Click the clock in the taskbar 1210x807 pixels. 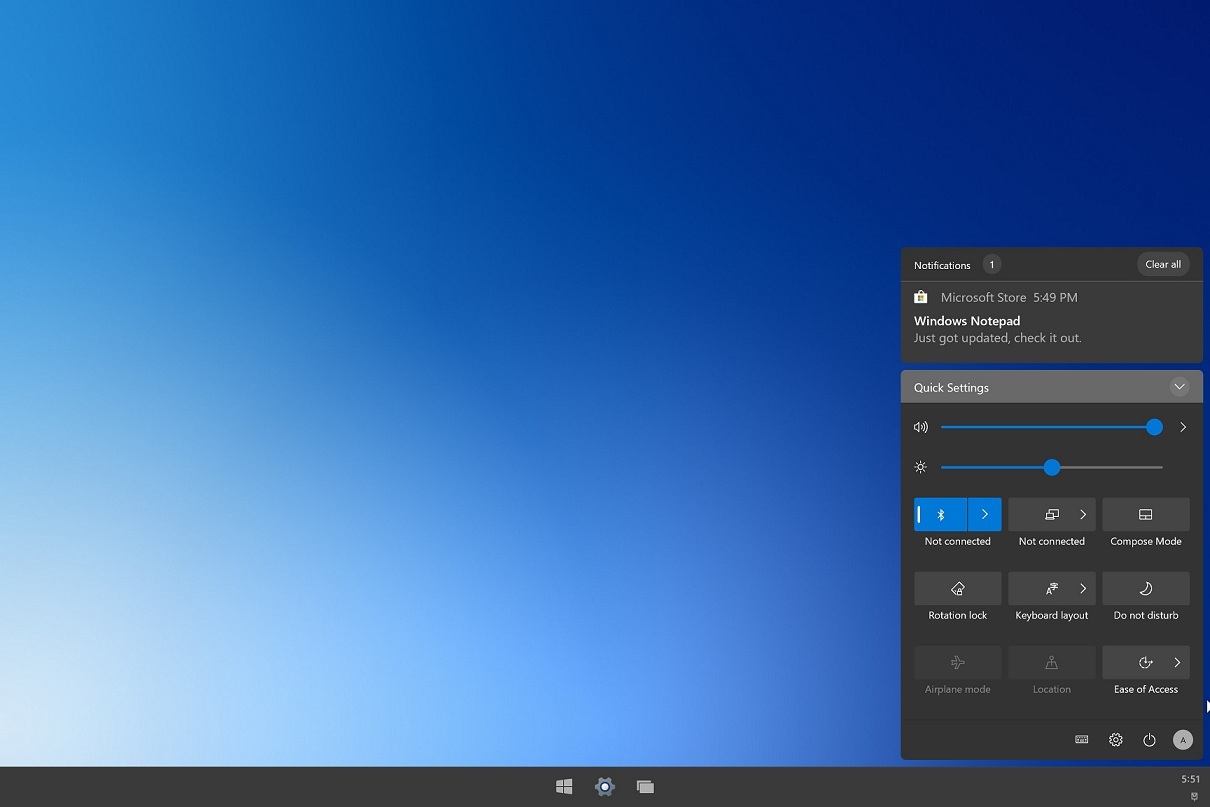point(1190,778)
